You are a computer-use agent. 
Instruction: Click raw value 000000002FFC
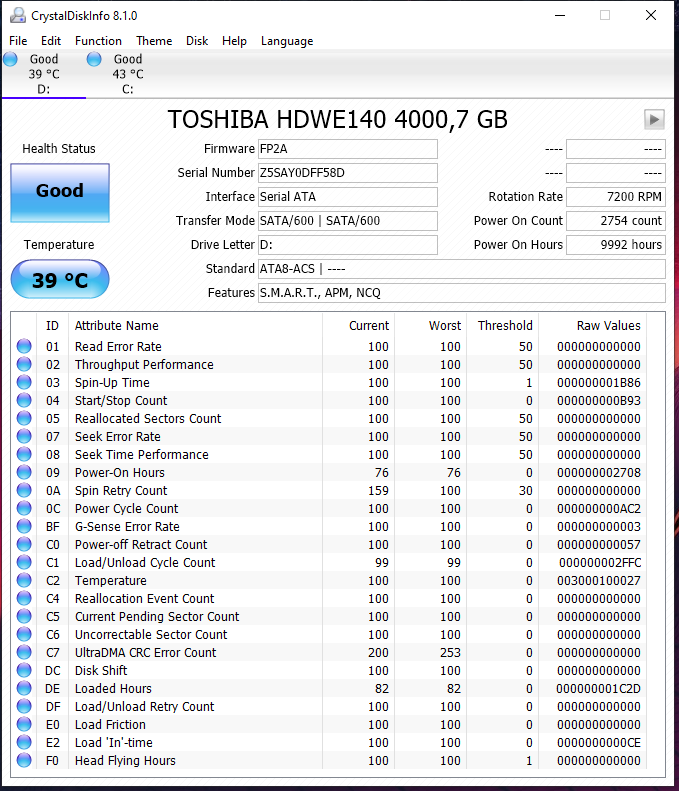600,562
